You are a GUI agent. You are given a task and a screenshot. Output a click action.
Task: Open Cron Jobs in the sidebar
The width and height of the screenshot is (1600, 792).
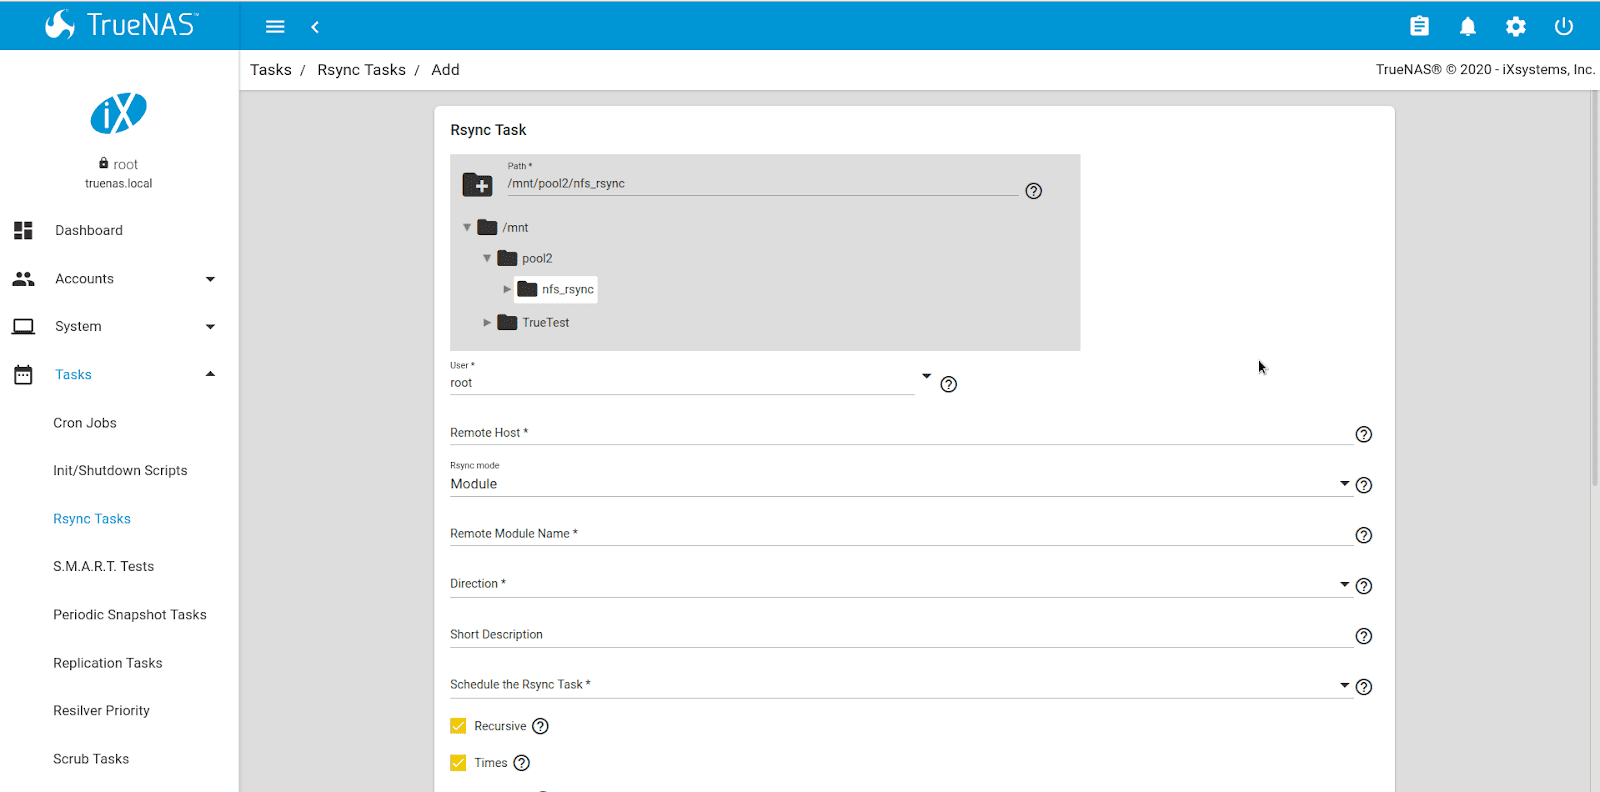[x=85, y=423]
